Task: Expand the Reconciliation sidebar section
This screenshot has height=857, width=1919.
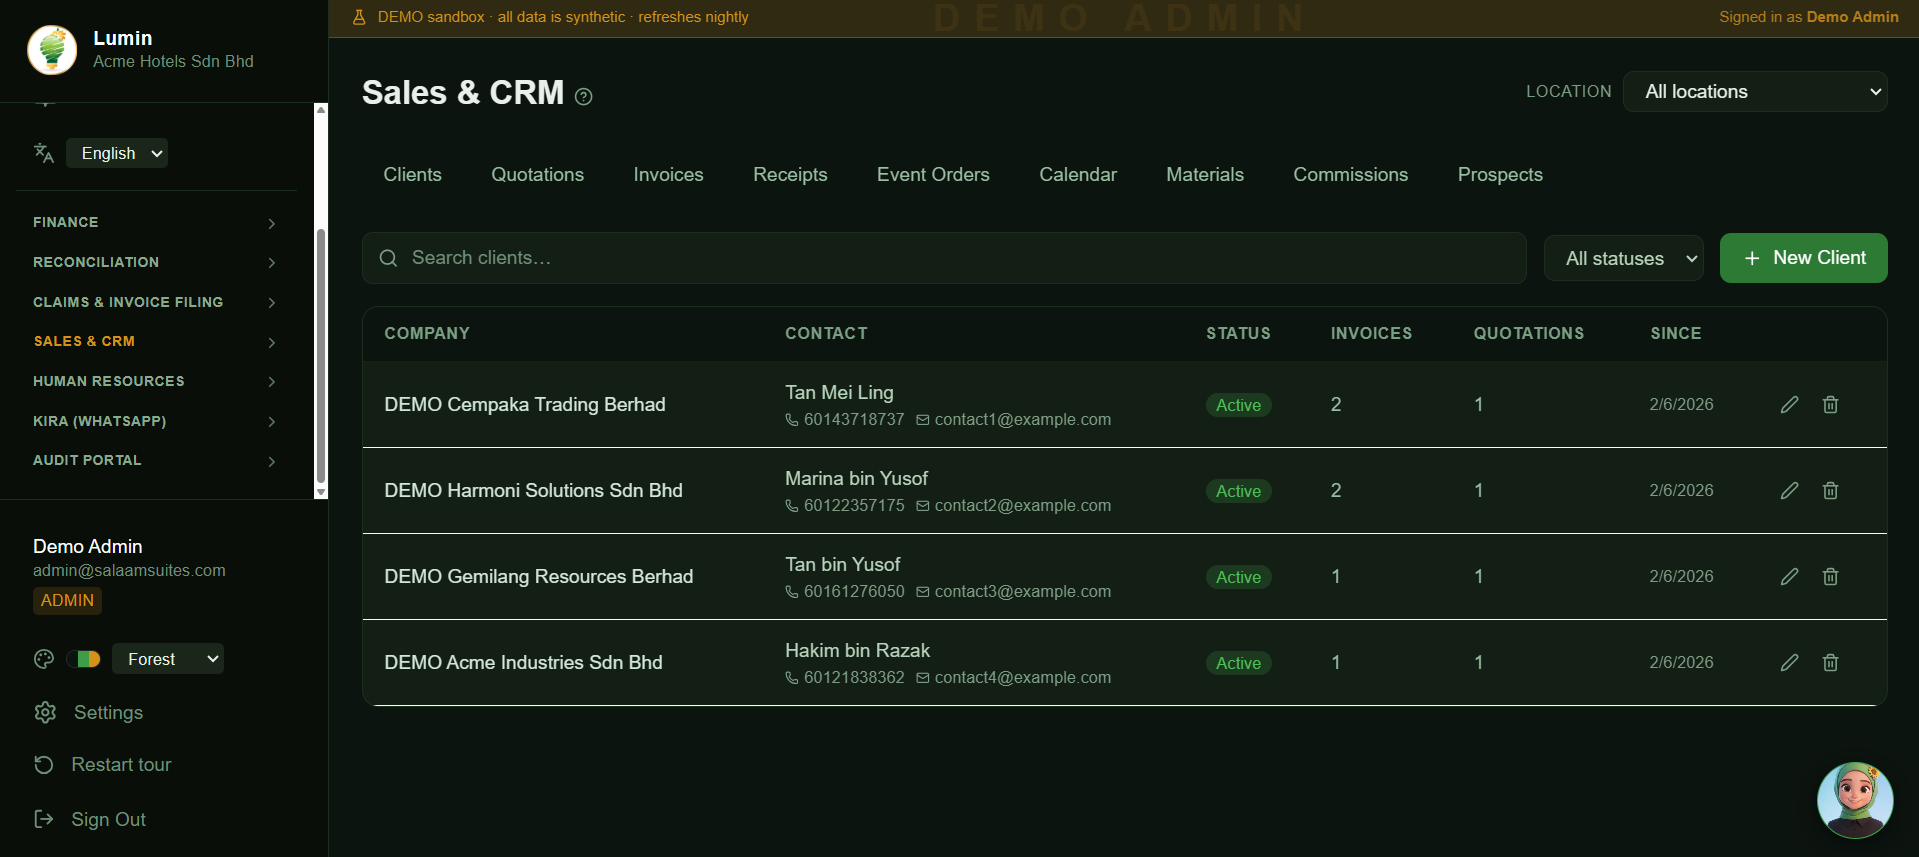Action: [x=155, y=262]
